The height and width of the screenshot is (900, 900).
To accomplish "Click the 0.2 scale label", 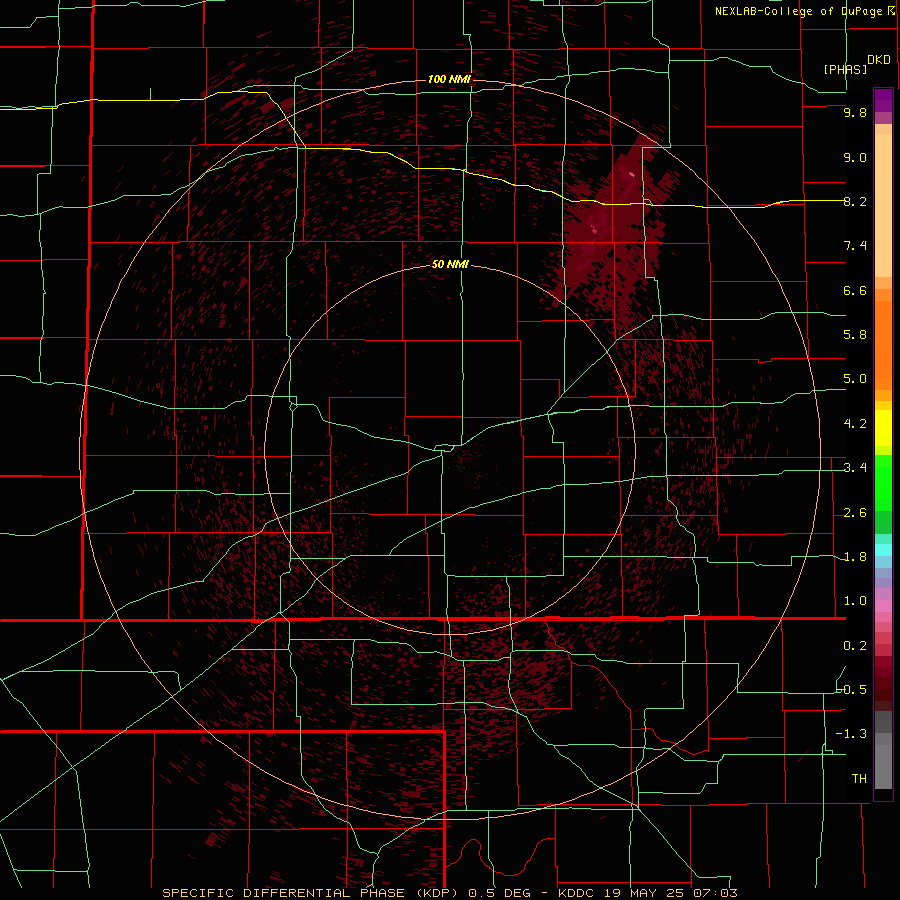I will 855,646.
